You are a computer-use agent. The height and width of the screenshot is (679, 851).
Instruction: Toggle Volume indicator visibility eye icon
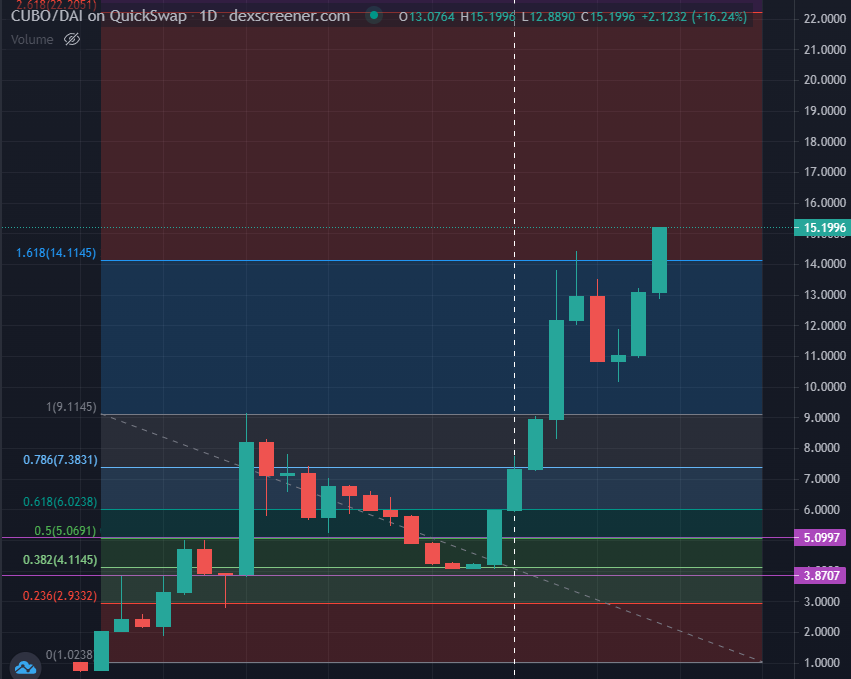(x=72, y=39)
